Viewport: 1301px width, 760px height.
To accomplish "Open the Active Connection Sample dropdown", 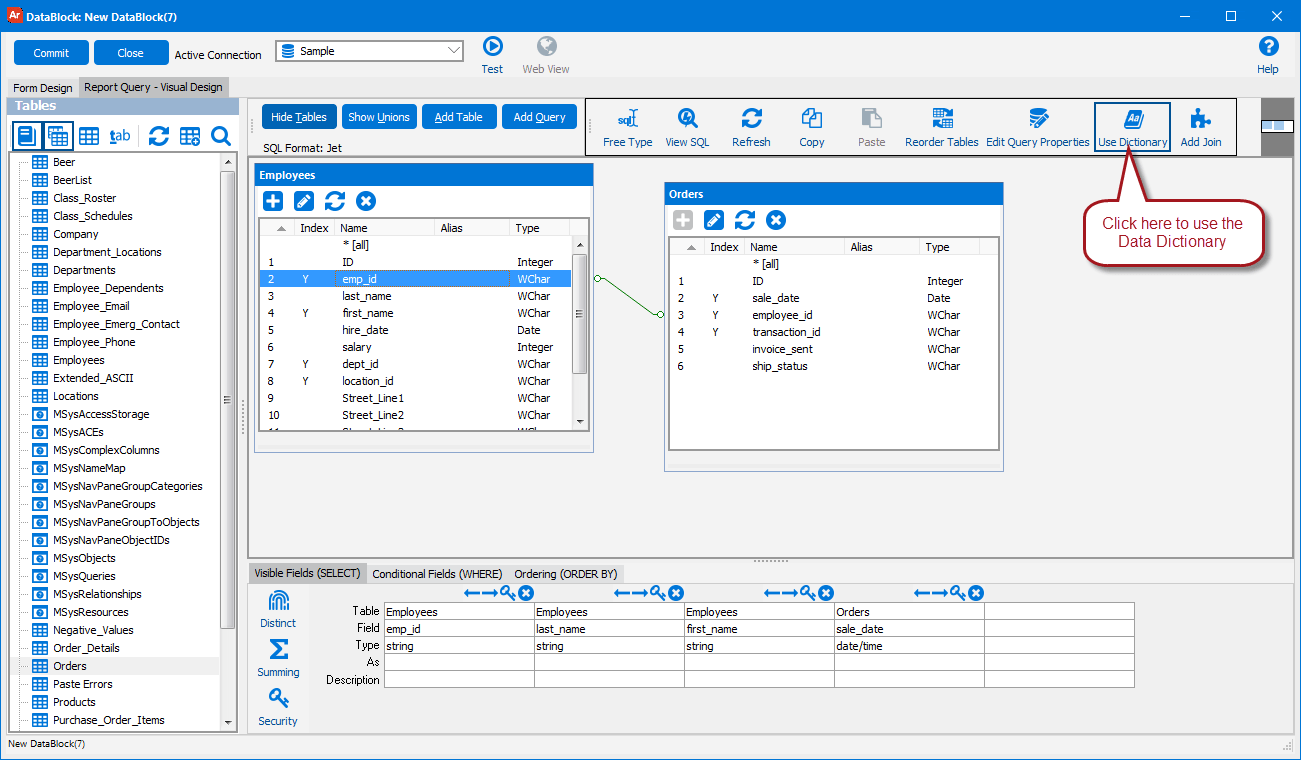I will (x=369, y=51).
